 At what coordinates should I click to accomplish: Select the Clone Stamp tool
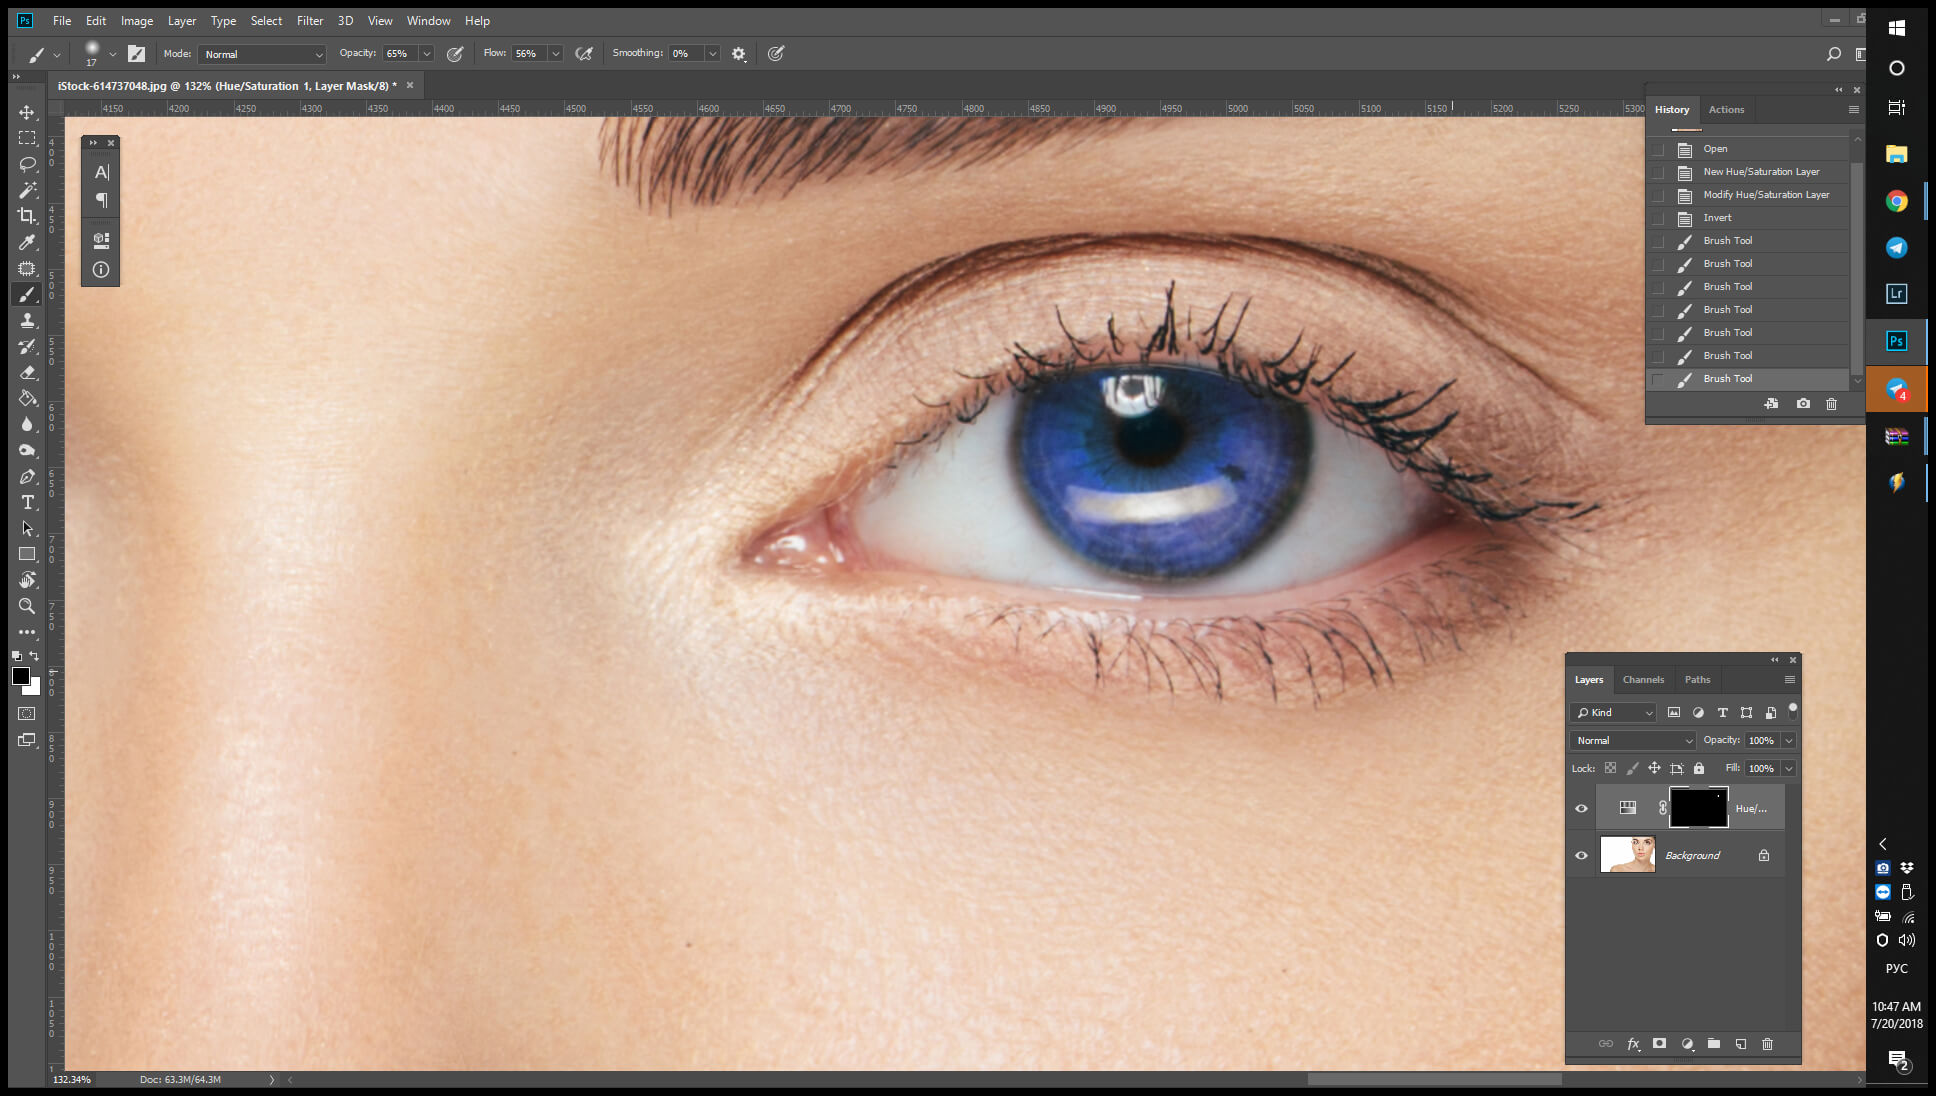point(27,319)
